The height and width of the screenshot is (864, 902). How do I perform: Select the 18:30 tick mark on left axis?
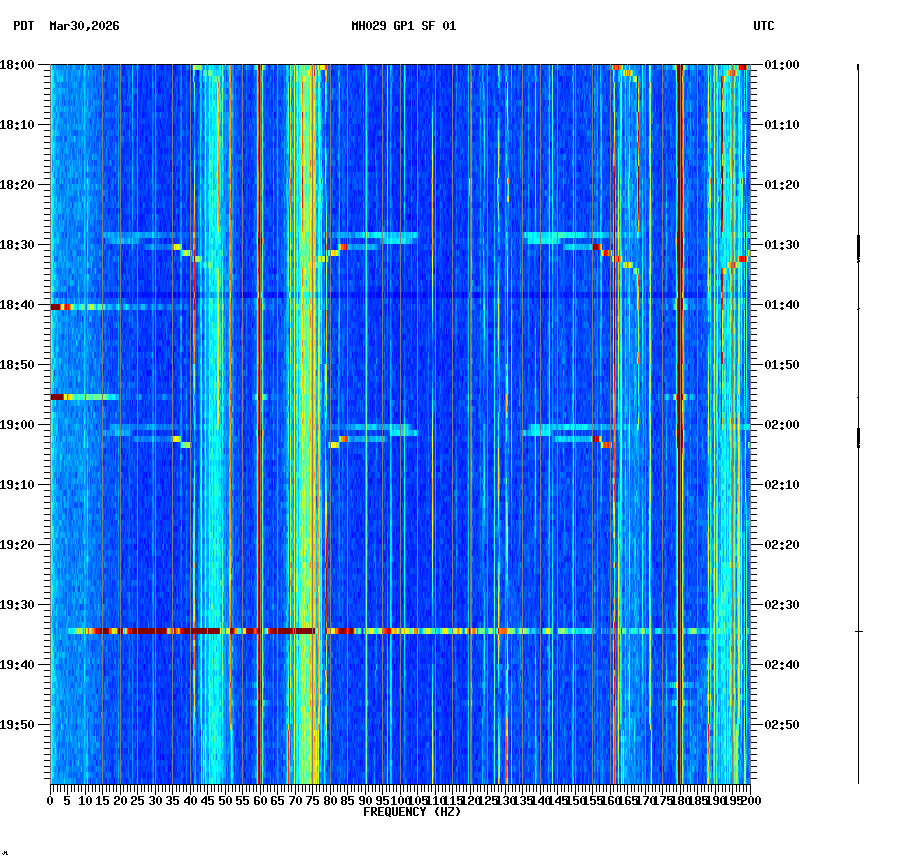point(42,244)
